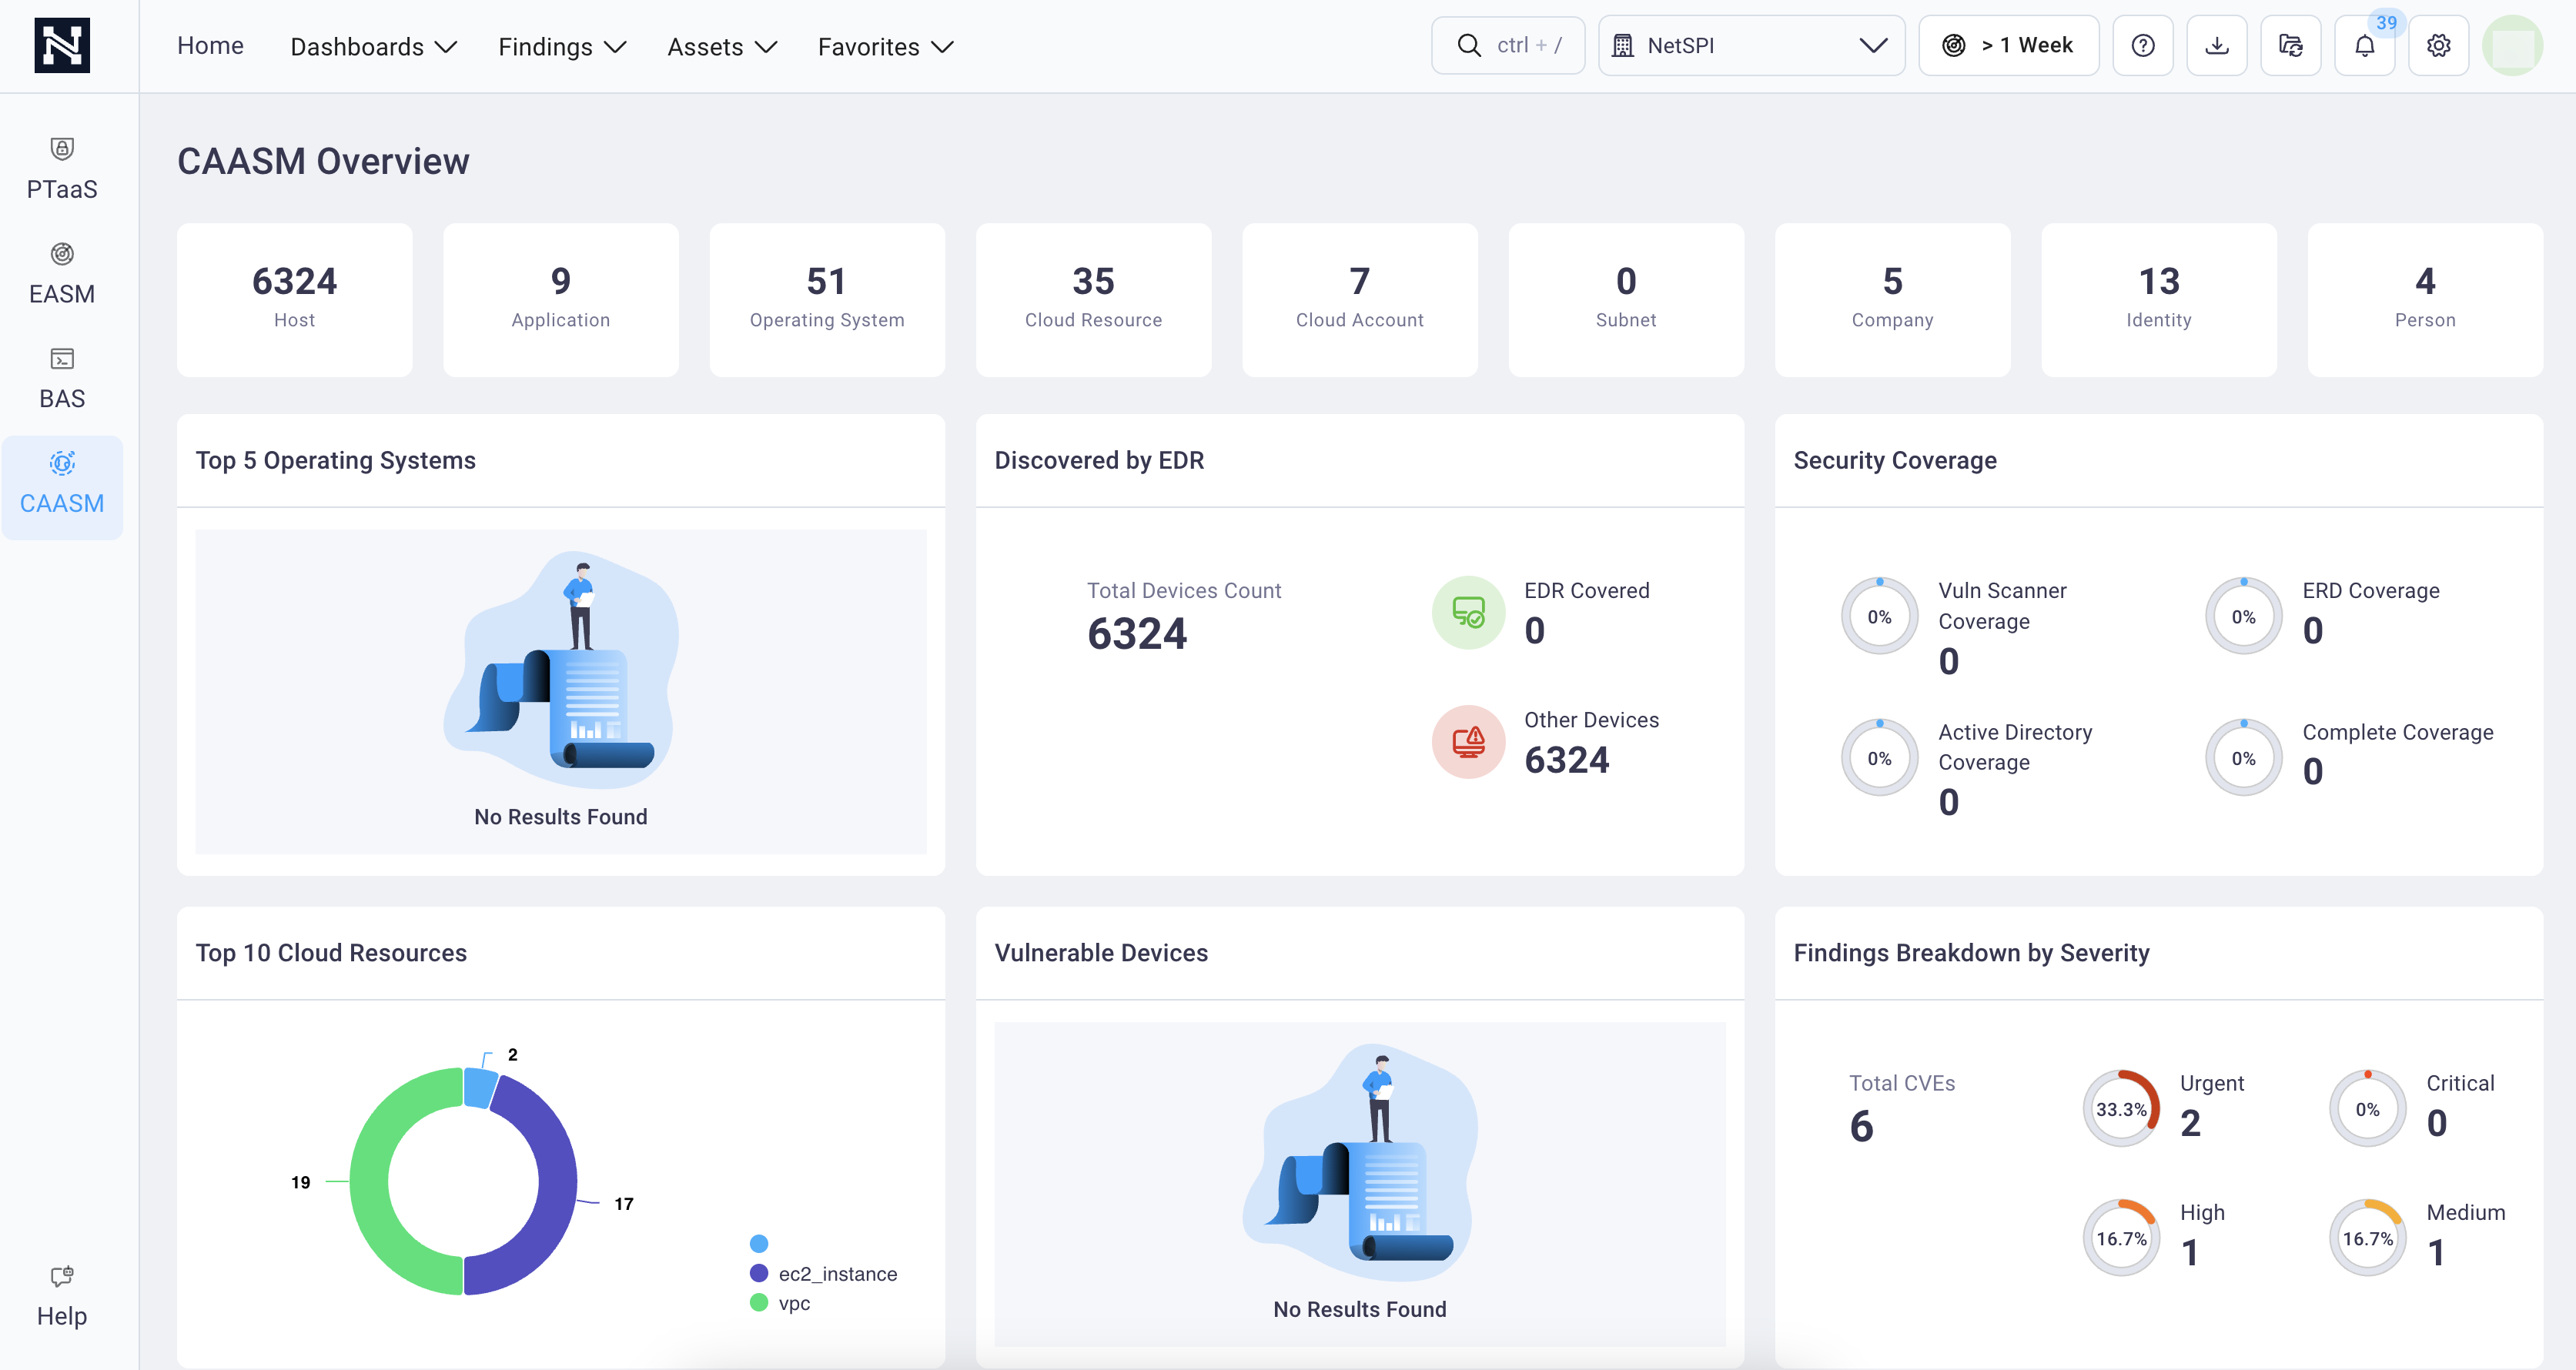Expand the Favorites menu

coord(885,47)
